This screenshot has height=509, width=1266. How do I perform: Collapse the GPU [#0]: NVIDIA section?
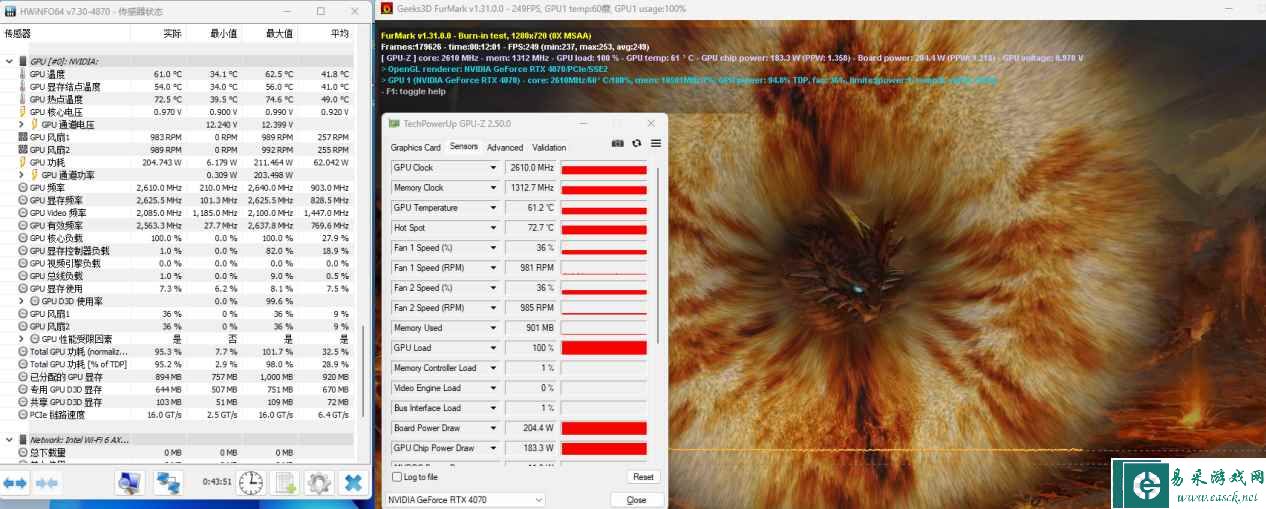point(9,61)
